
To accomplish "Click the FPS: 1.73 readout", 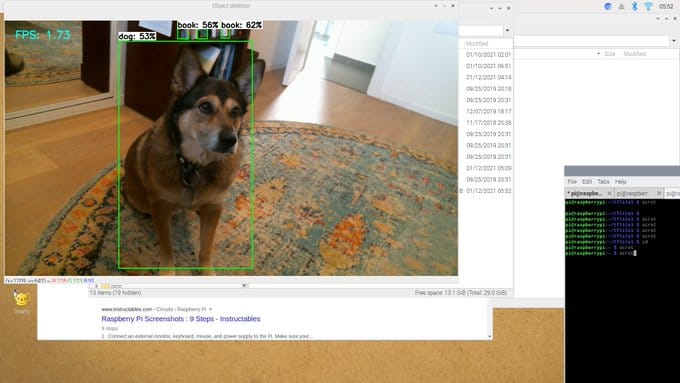I will click(42, 35).
